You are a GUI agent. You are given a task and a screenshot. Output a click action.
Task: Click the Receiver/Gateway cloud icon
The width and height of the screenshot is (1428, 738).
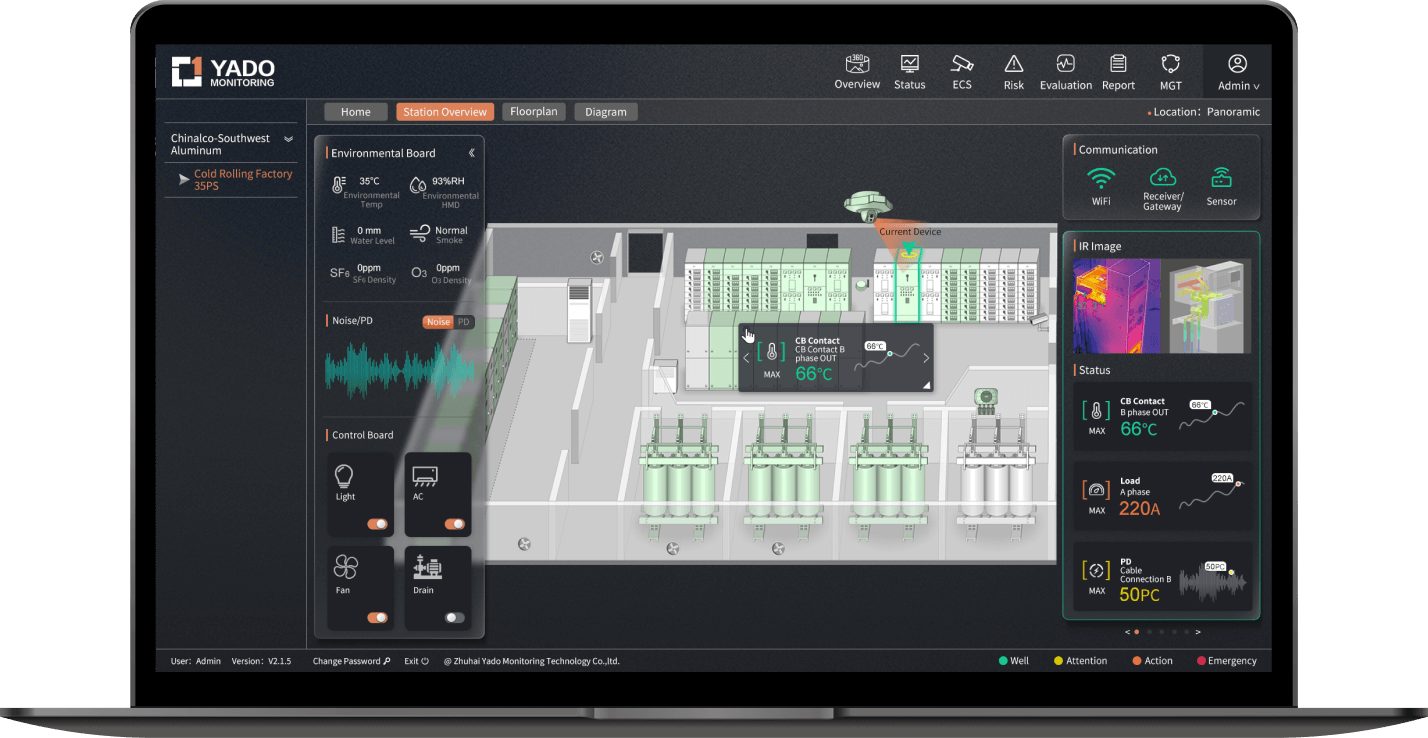(1163, 177)
